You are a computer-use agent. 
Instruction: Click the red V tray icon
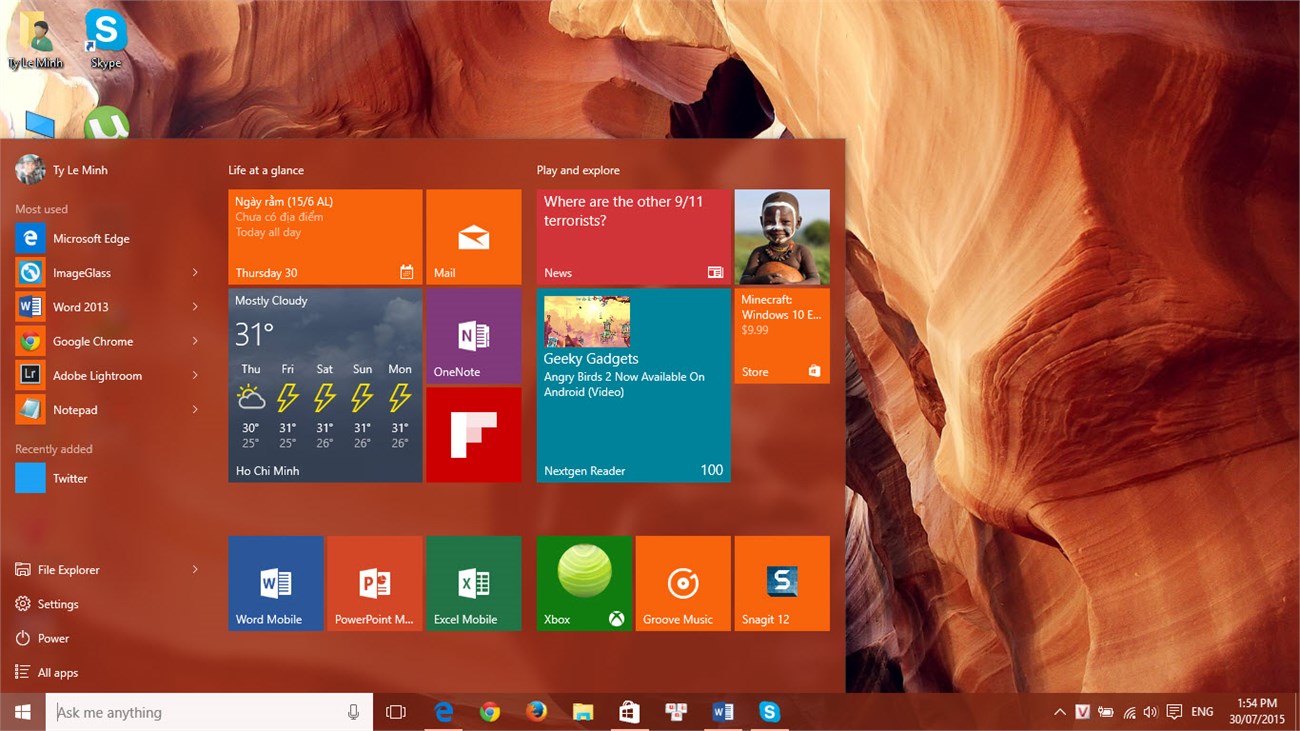tap(1082, 713)
